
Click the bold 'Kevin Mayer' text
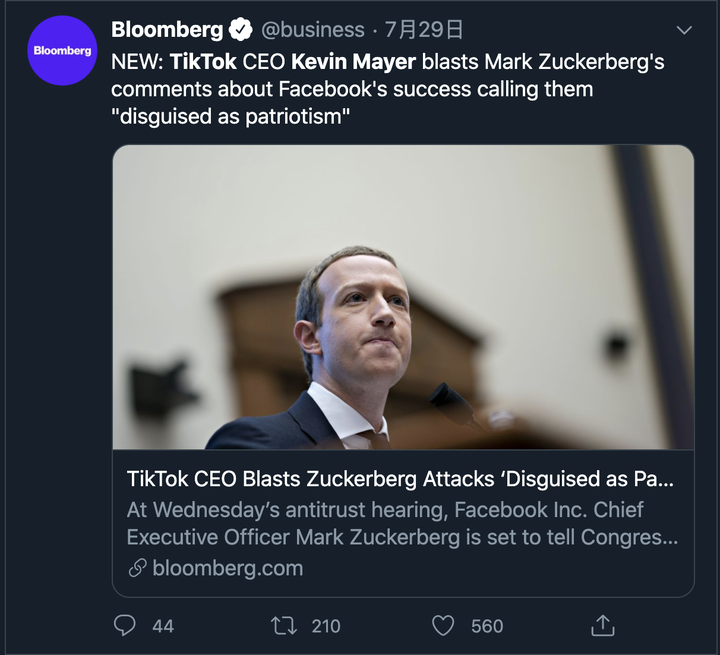tap(353, 62)
